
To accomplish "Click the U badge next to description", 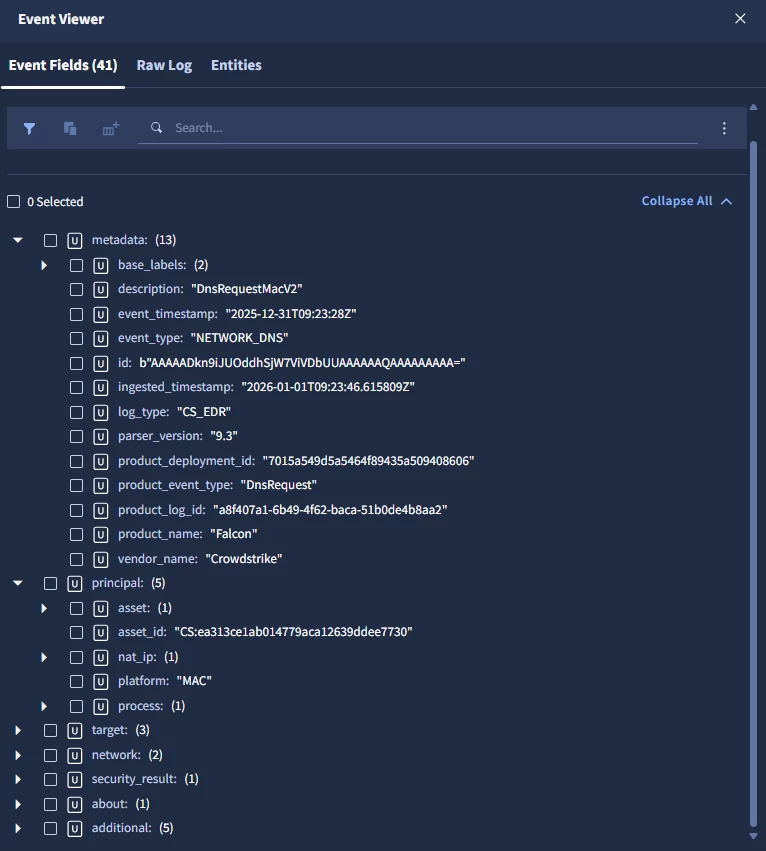I will (x=101, y=290).
